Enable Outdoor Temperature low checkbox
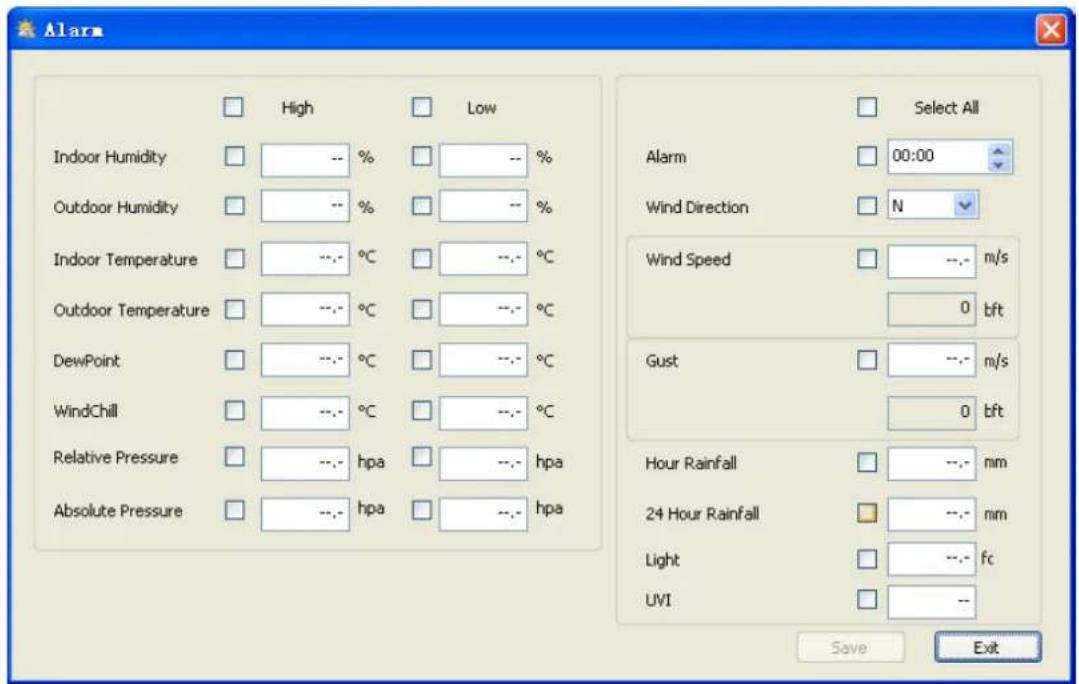This screenshot has width=1079, height=684. (x=422, y=309)
